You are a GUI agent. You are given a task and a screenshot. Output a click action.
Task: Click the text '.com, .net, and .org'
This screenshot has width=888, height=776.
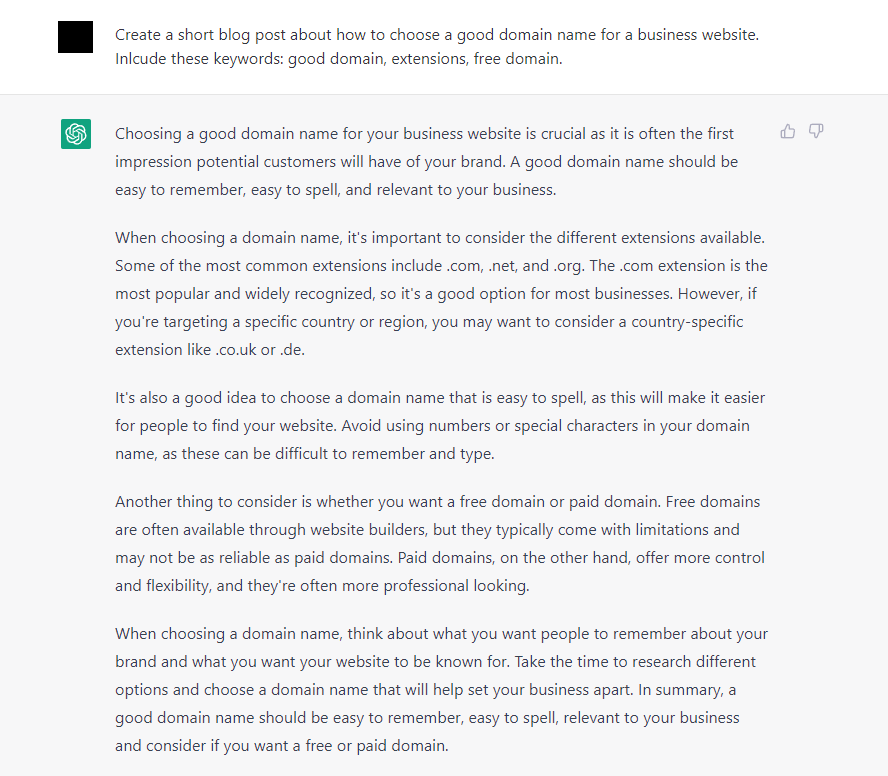[515, 266]
